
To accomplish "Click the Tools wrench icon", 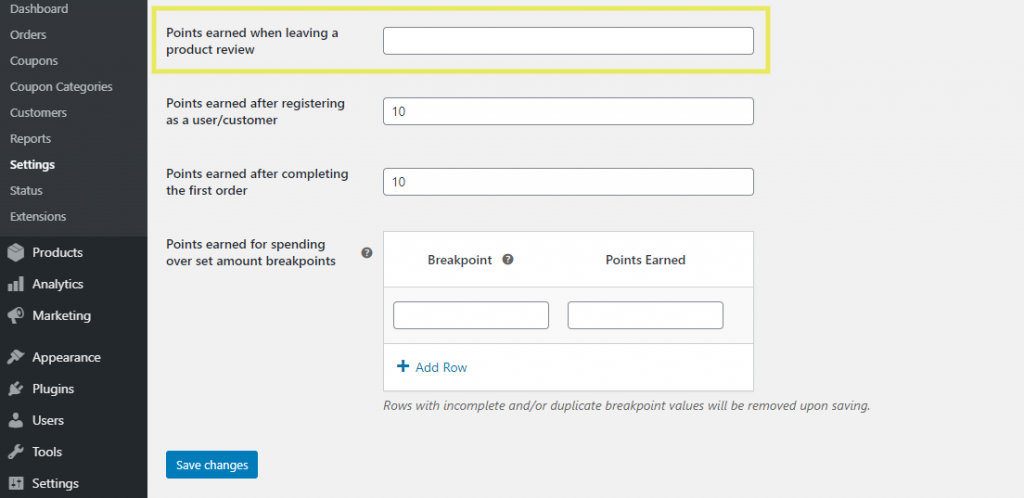I will [x=16, y=452].
